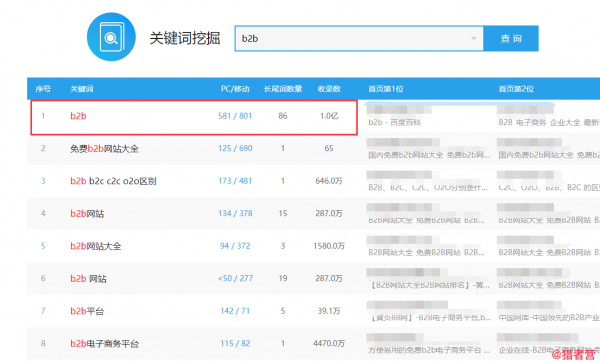Click the 287.0万 count in row 4
Screen dimensions: 600x363
329,213
